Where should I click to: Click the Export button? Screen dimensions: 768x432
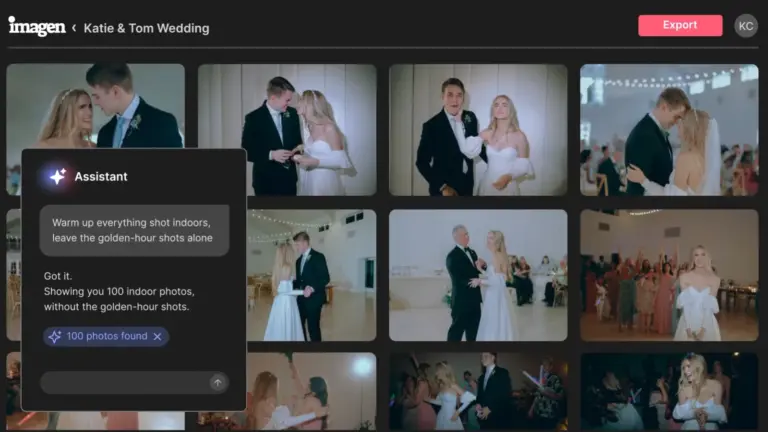point(680,25)
